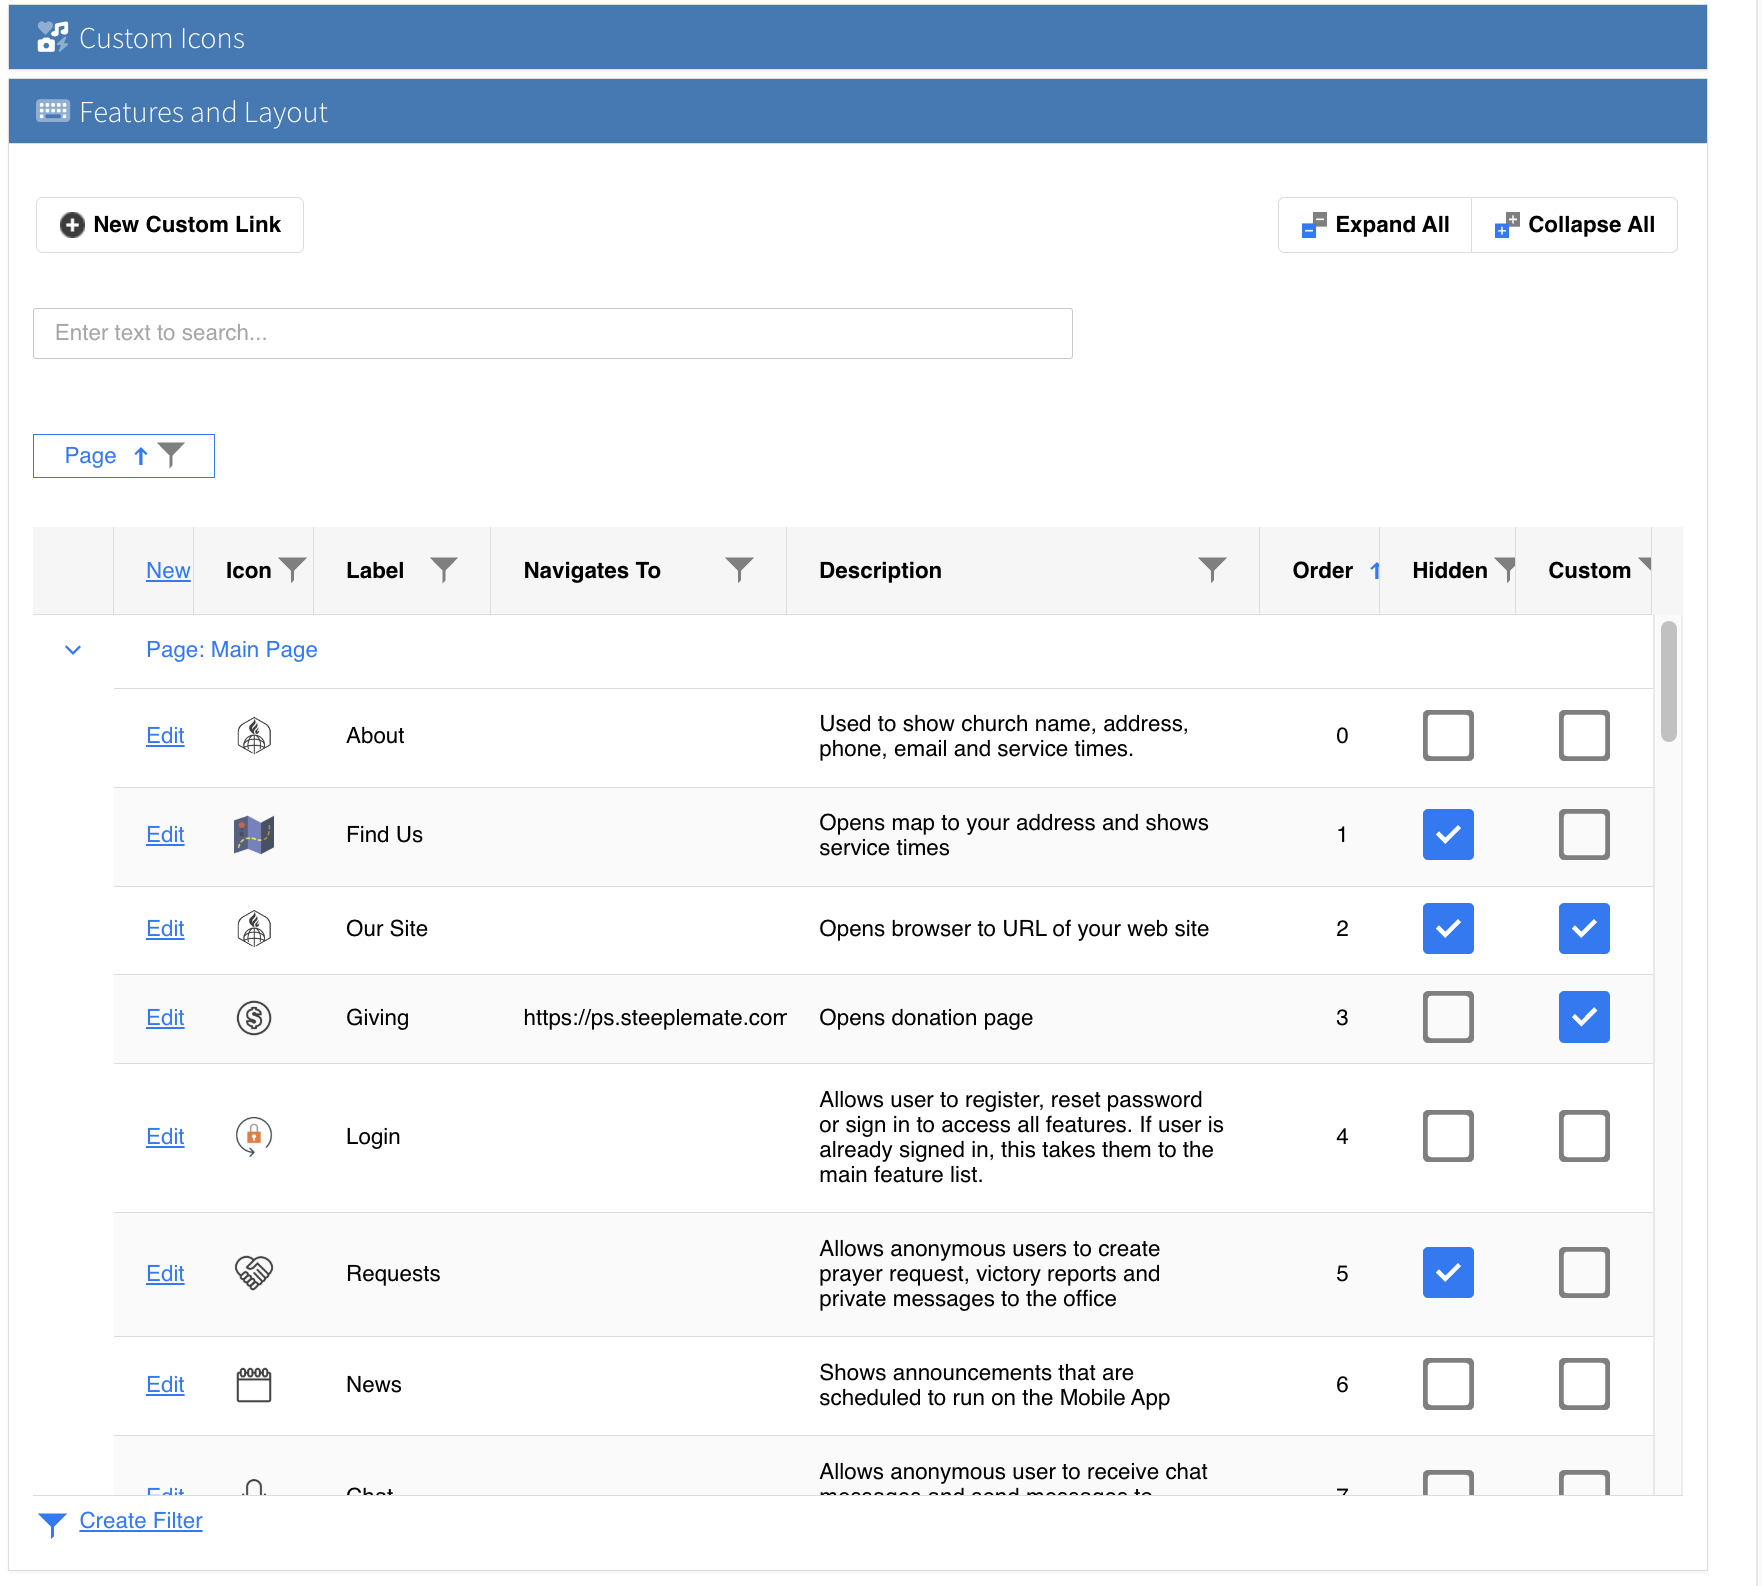The width and height of the screenshot is (1762, 1586).
Task: Open the Description column filter
Action: tap(1212, 570)
